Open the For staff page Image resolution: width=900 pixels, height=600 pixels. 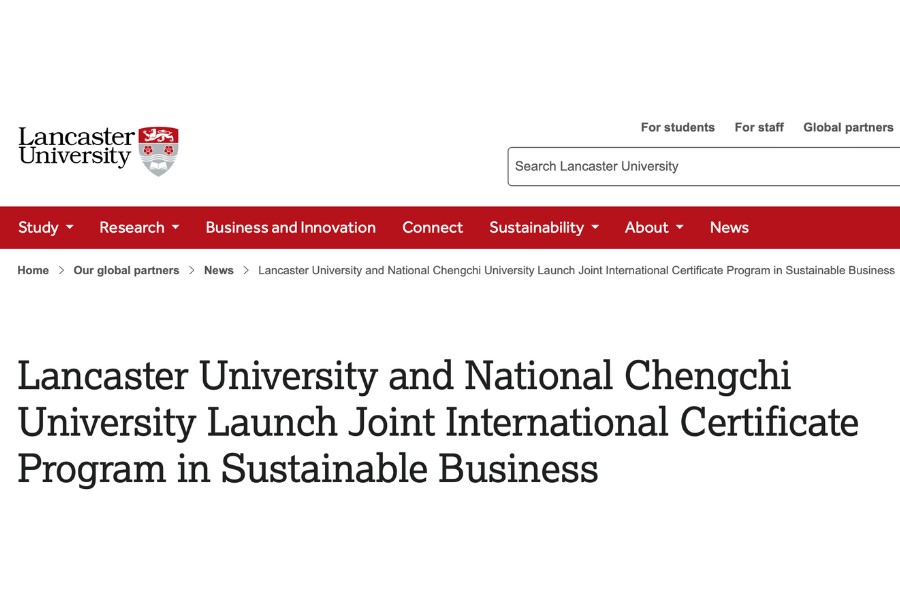pyautogui.click(x=759, y=127)
